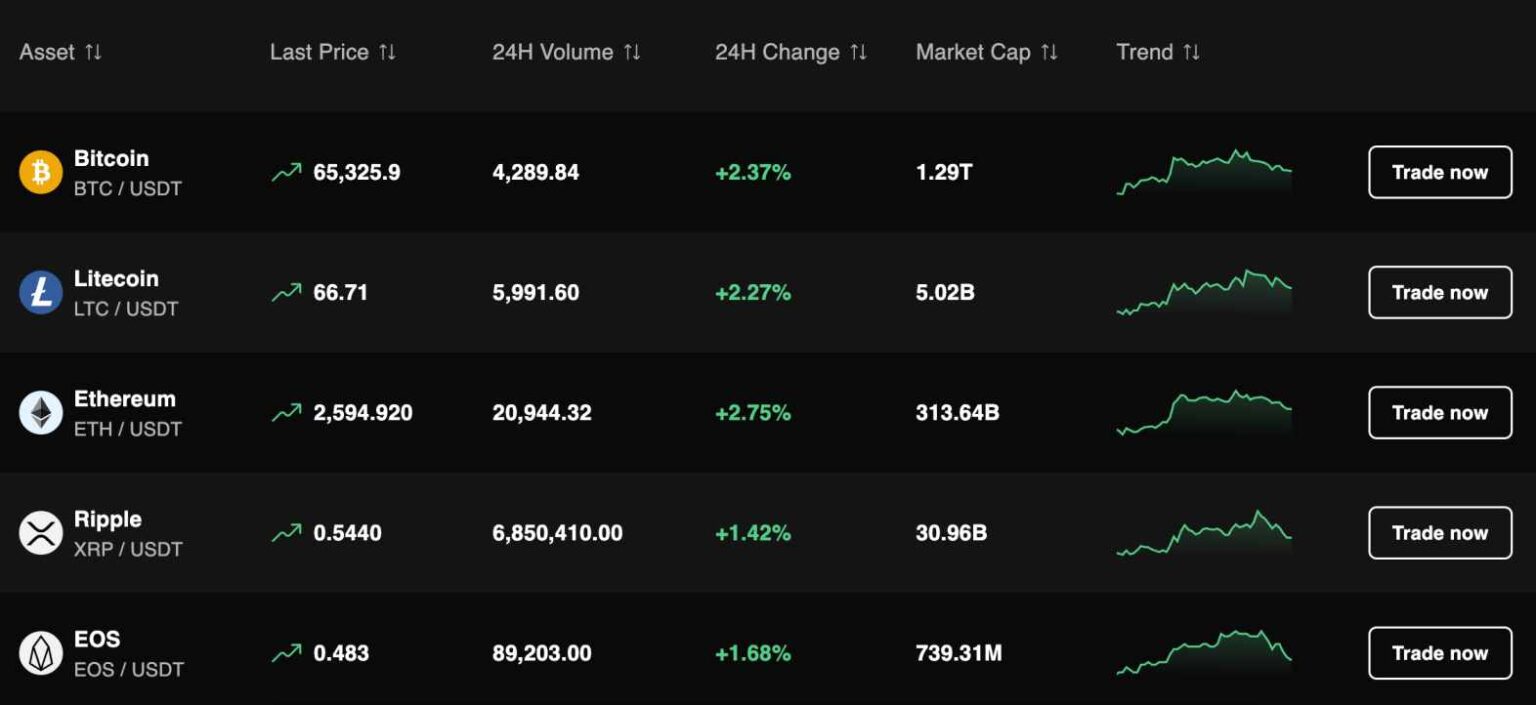This screenshot has height=705, width=1536.
Task: Click the green price arrow beside Bitcoin's price
Action: click(286, 171)
